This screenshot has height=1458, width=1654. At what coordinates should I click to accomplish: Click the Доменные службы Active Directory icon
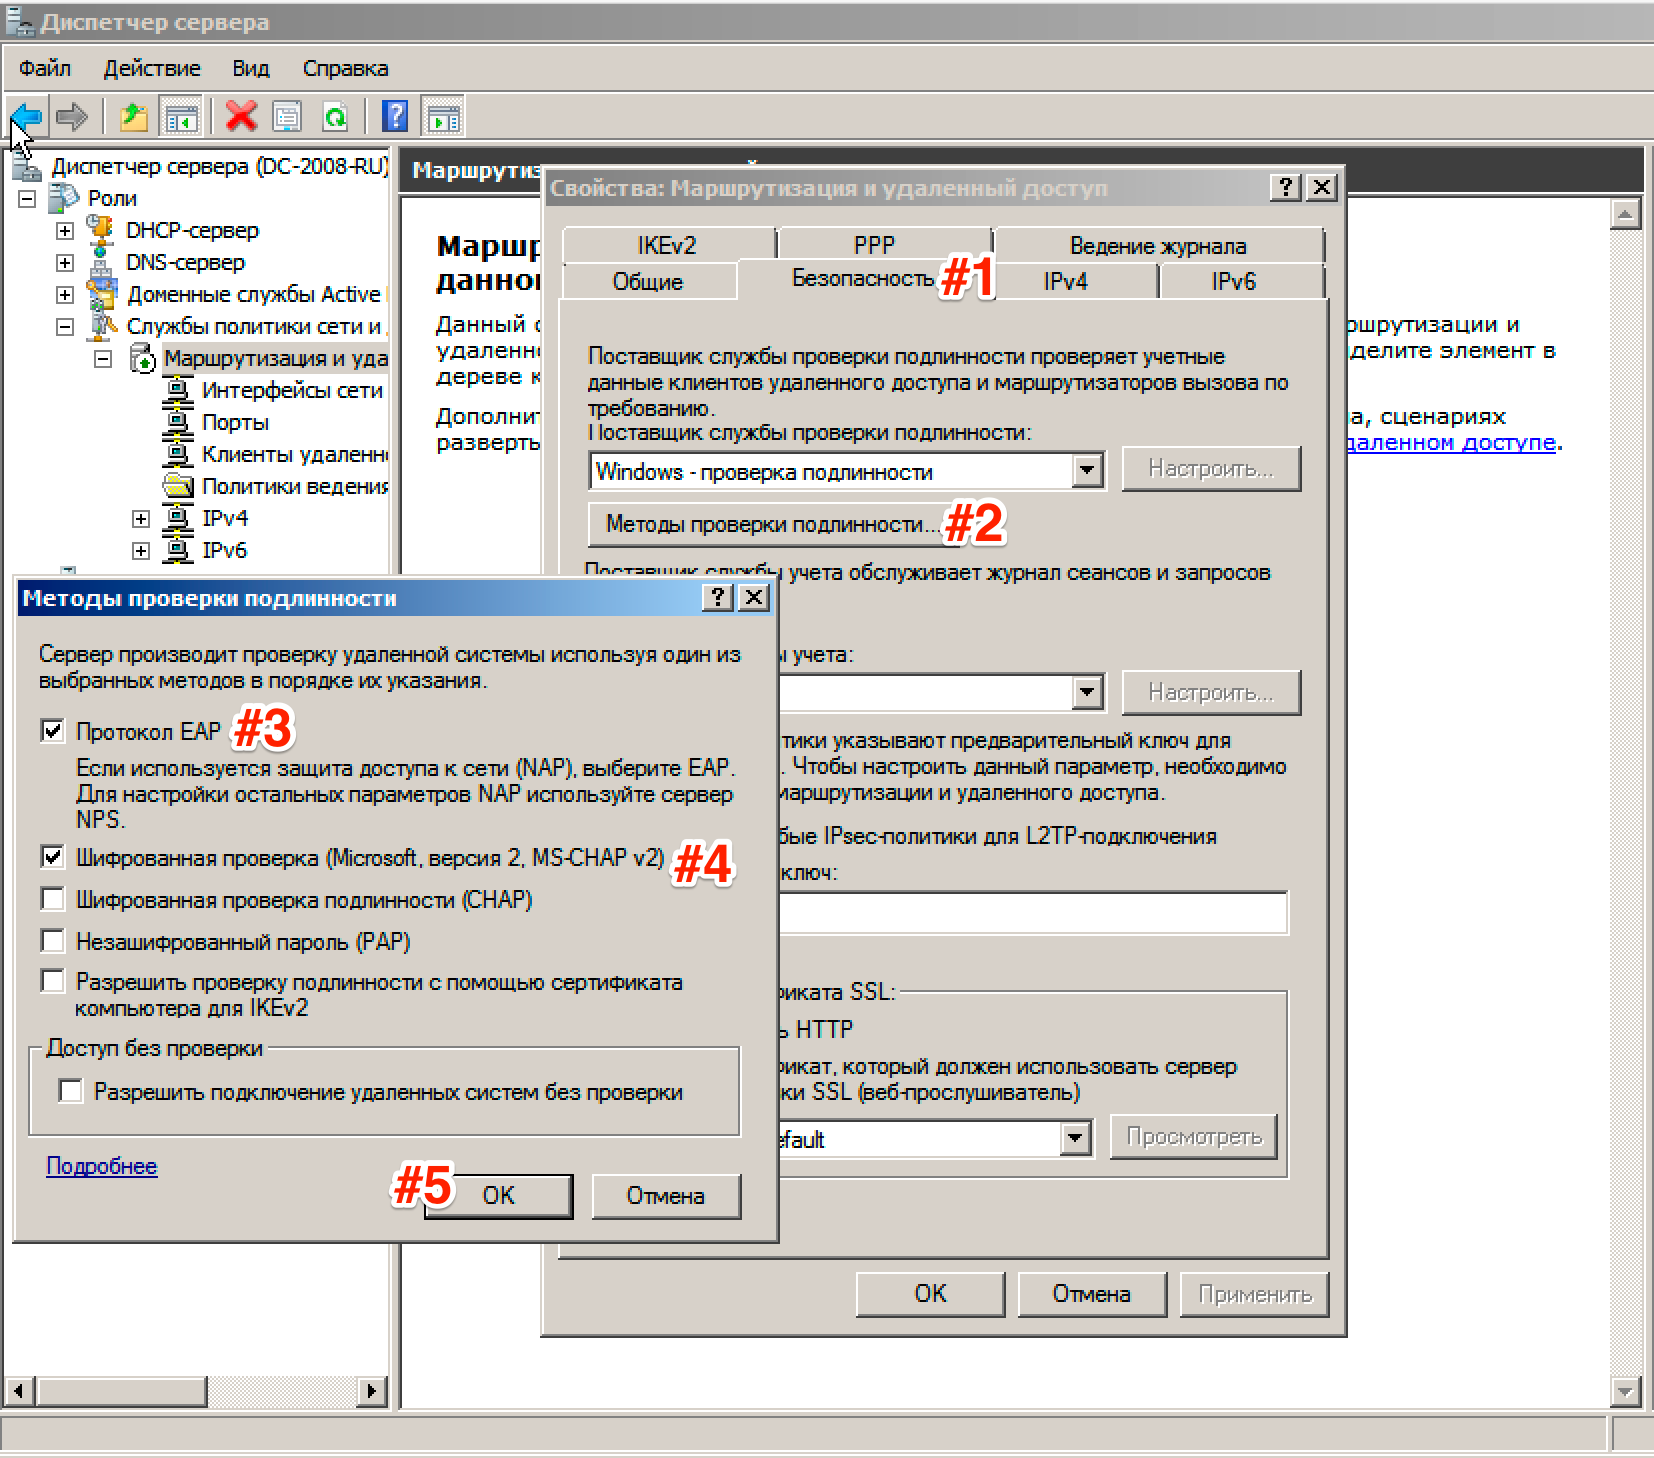coord(101,294)
